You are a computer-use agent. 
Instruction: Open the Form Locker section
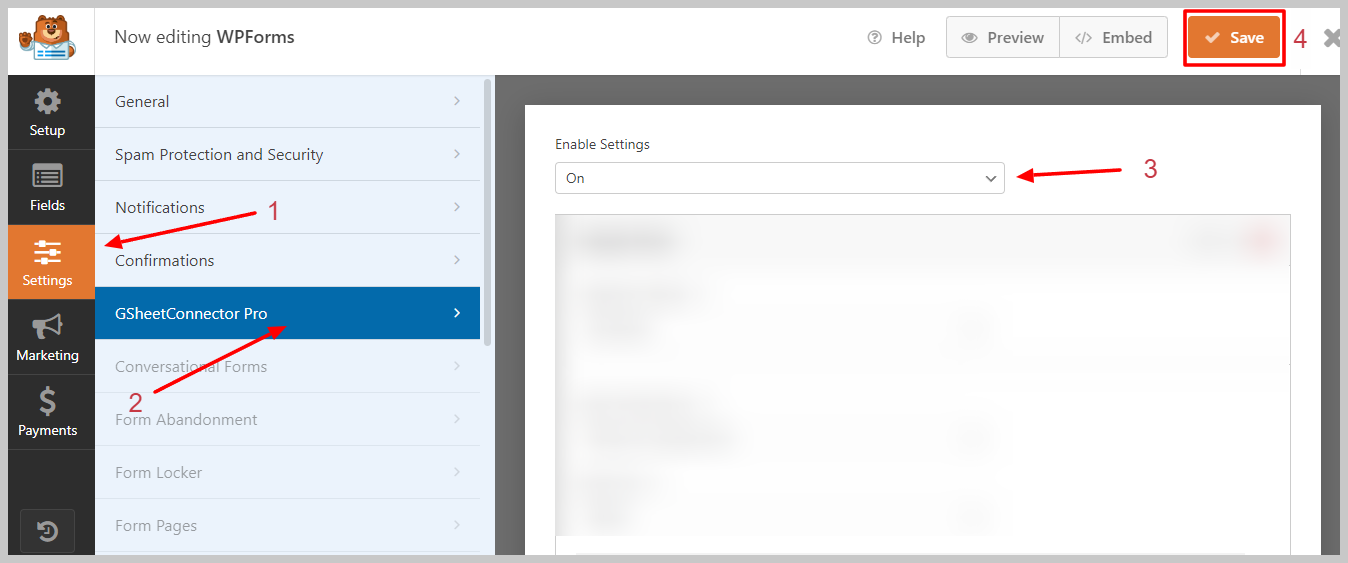(287, 472)
